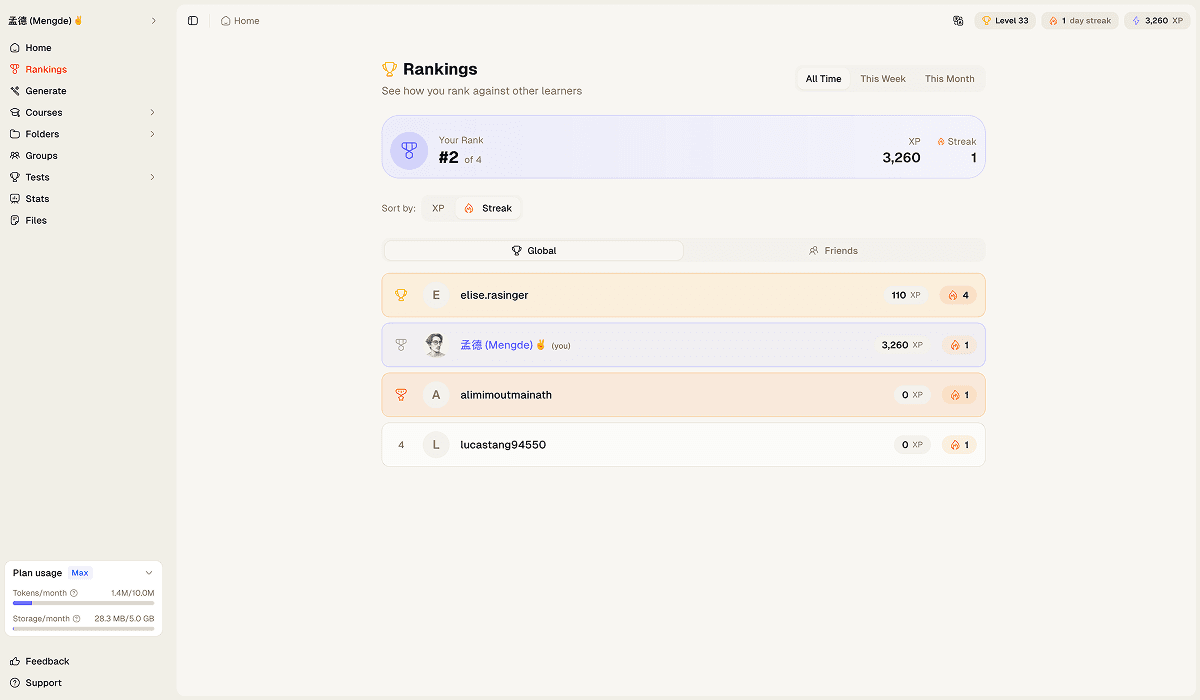
Task: Collapse the Plan usage panel
Action: pyautogui.click(x=149, y=572)
